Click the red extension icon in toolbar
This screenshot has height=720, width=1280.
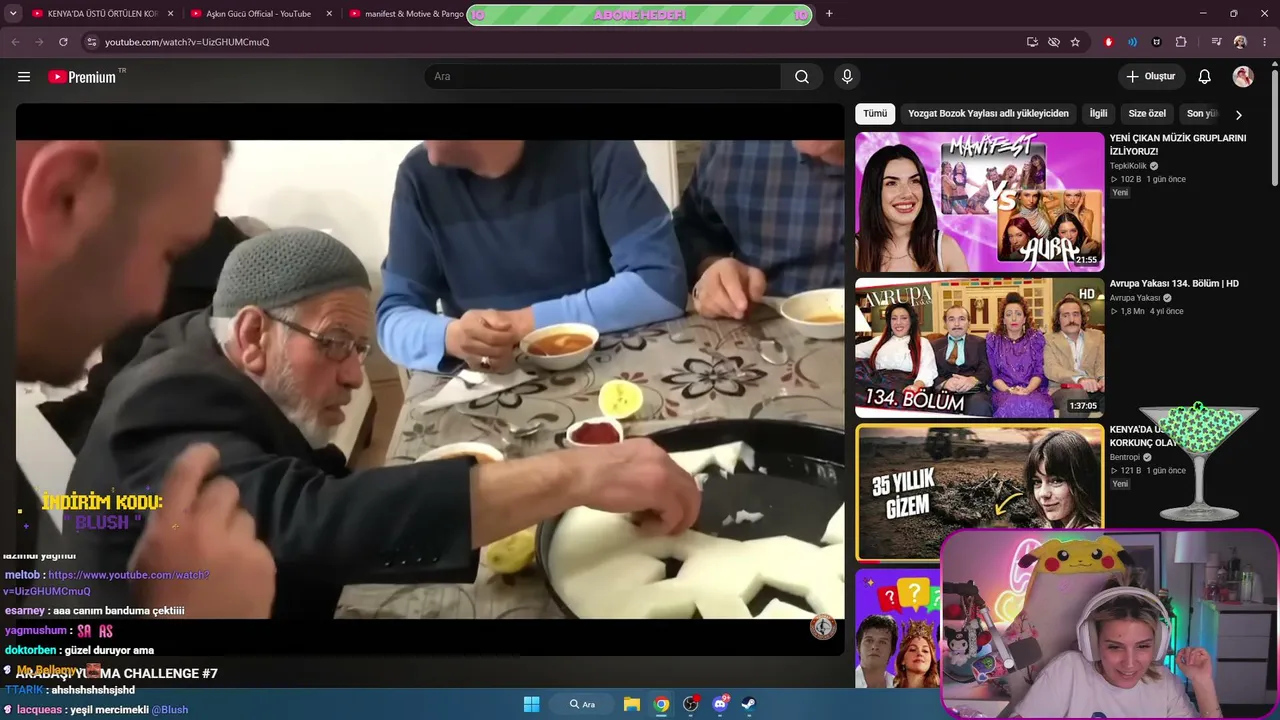click(1108, 42)
